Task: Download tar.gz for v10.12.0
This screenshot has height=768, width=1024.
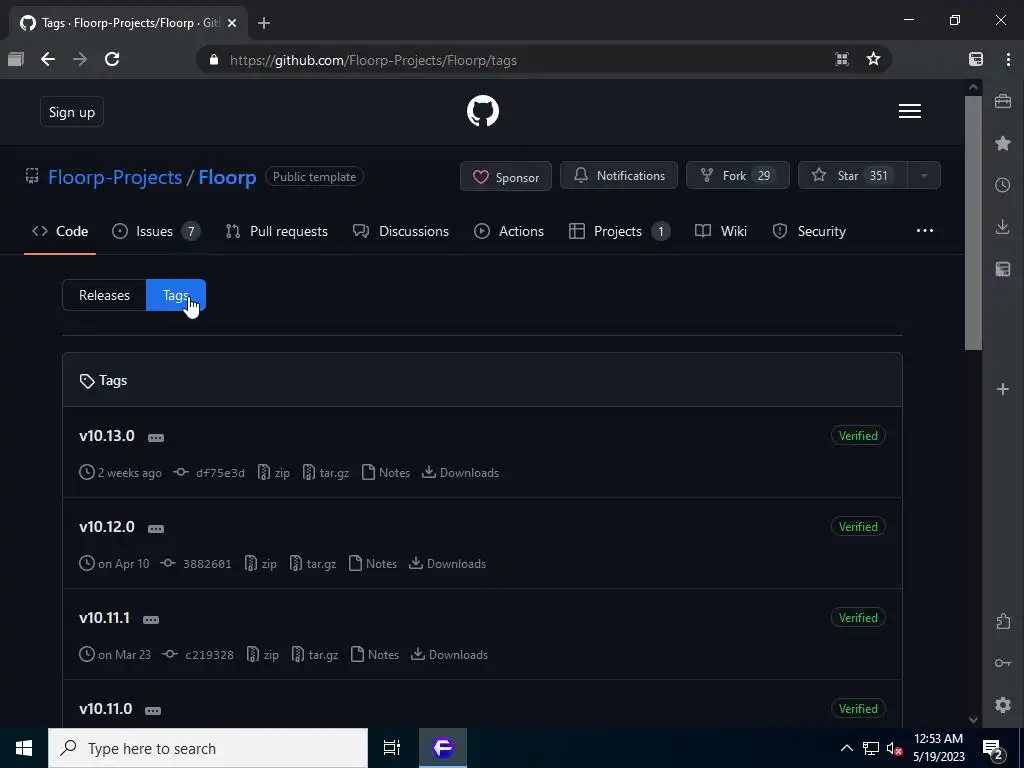Action: point(313,564)
